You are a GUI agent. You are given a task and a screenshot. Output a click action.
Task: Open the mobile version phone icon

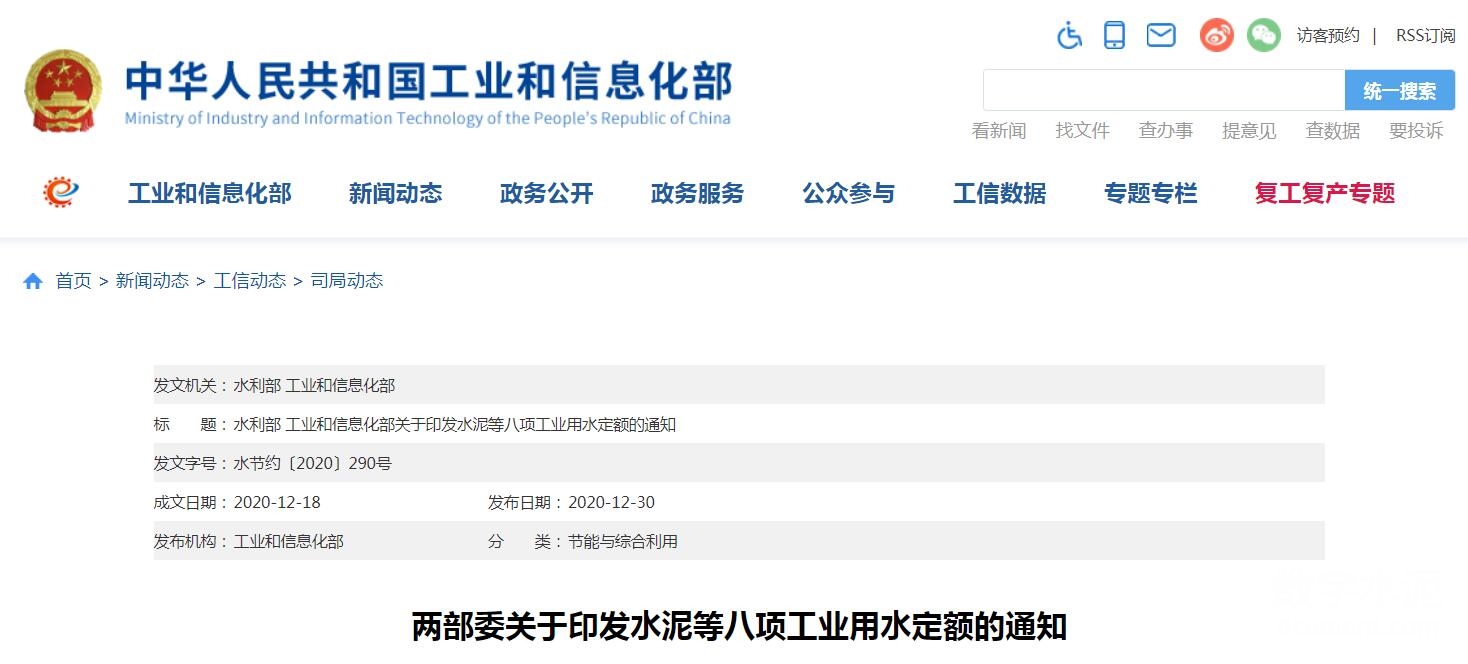(1114, 36)
